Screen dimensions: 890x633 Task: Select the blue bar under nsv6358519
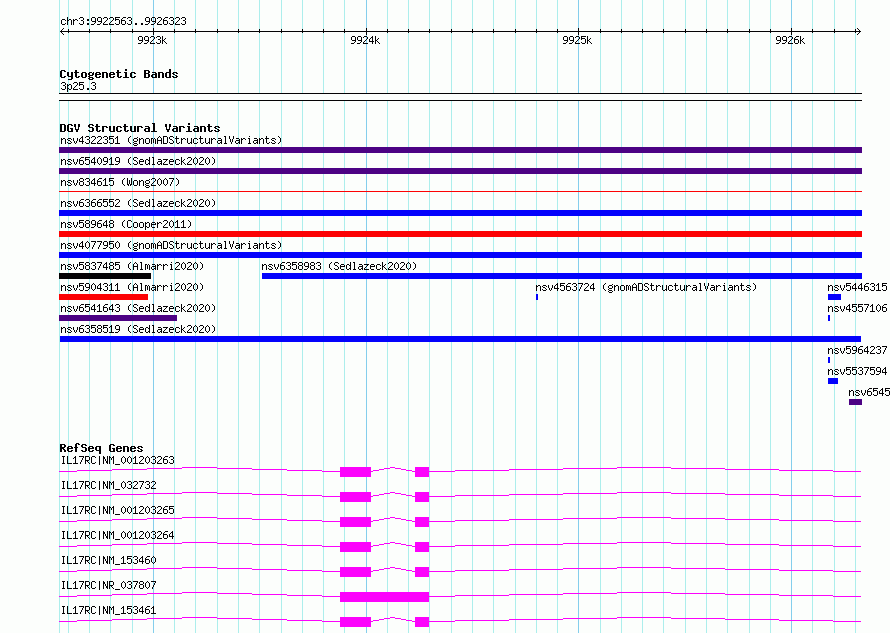(460, 339)
